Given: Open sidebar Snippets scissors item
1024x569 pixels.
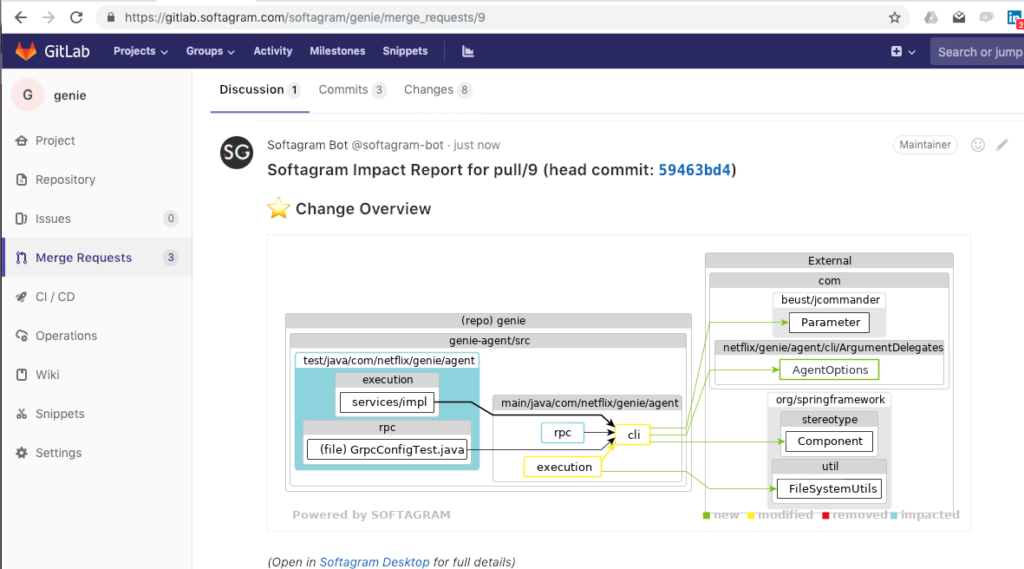Looking at the screenshot, I should click(x=98, y=414).
